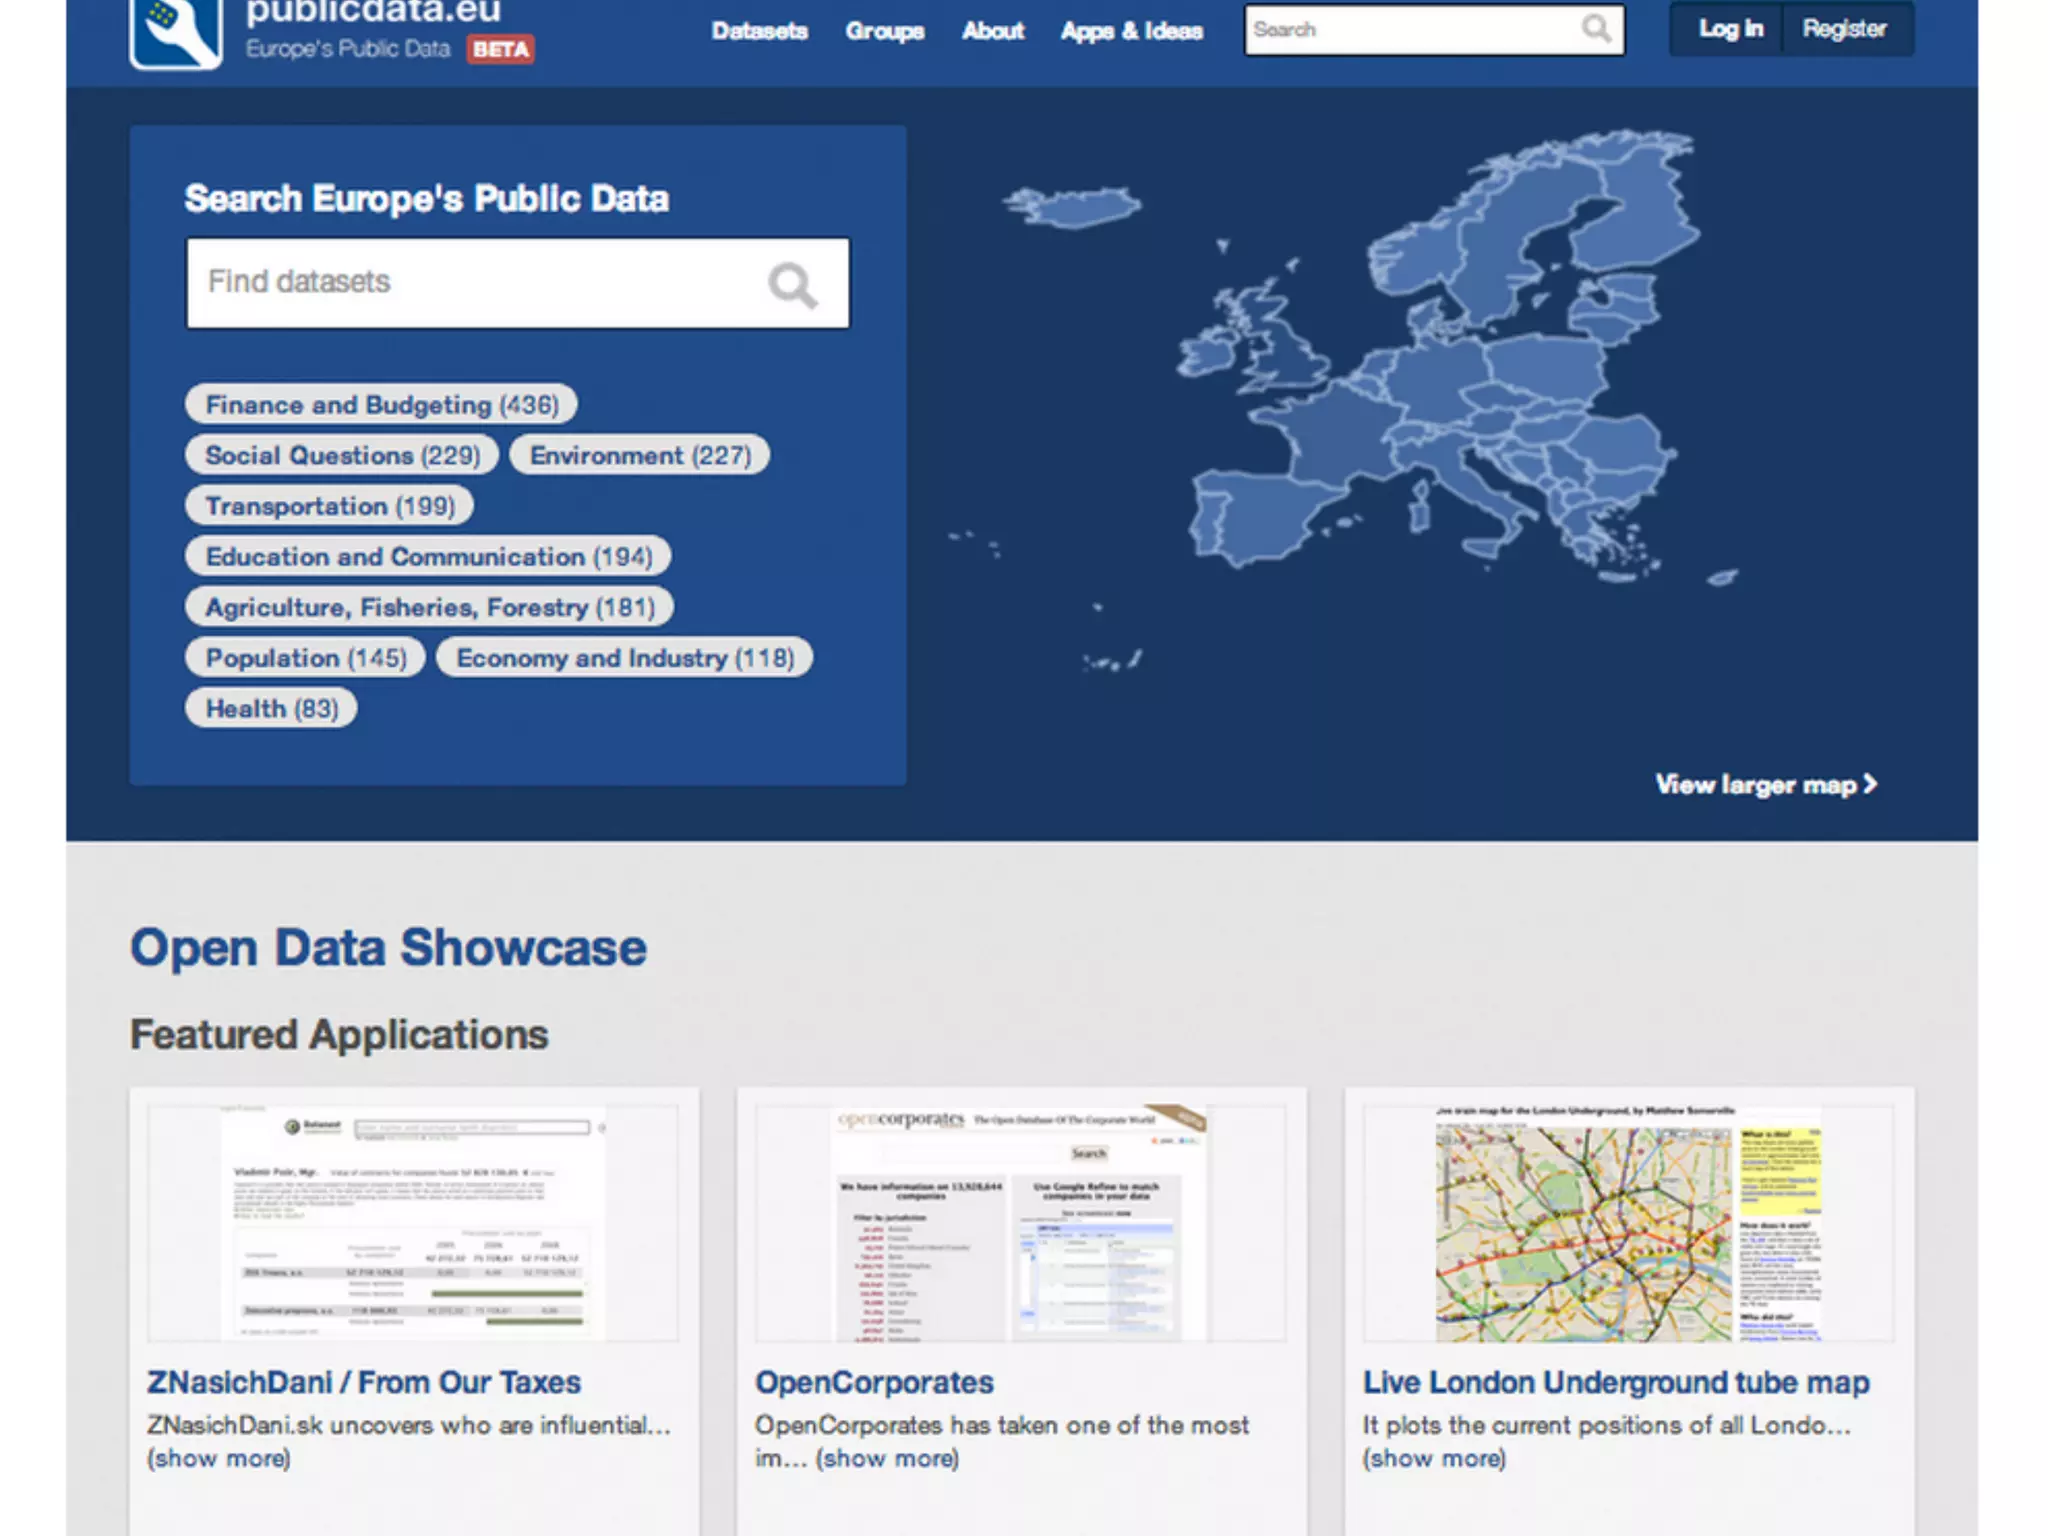Open Apps & Ideas in the navigation
The width and height of the screenshot is (2048, 1536).
tap(1131, 31)
